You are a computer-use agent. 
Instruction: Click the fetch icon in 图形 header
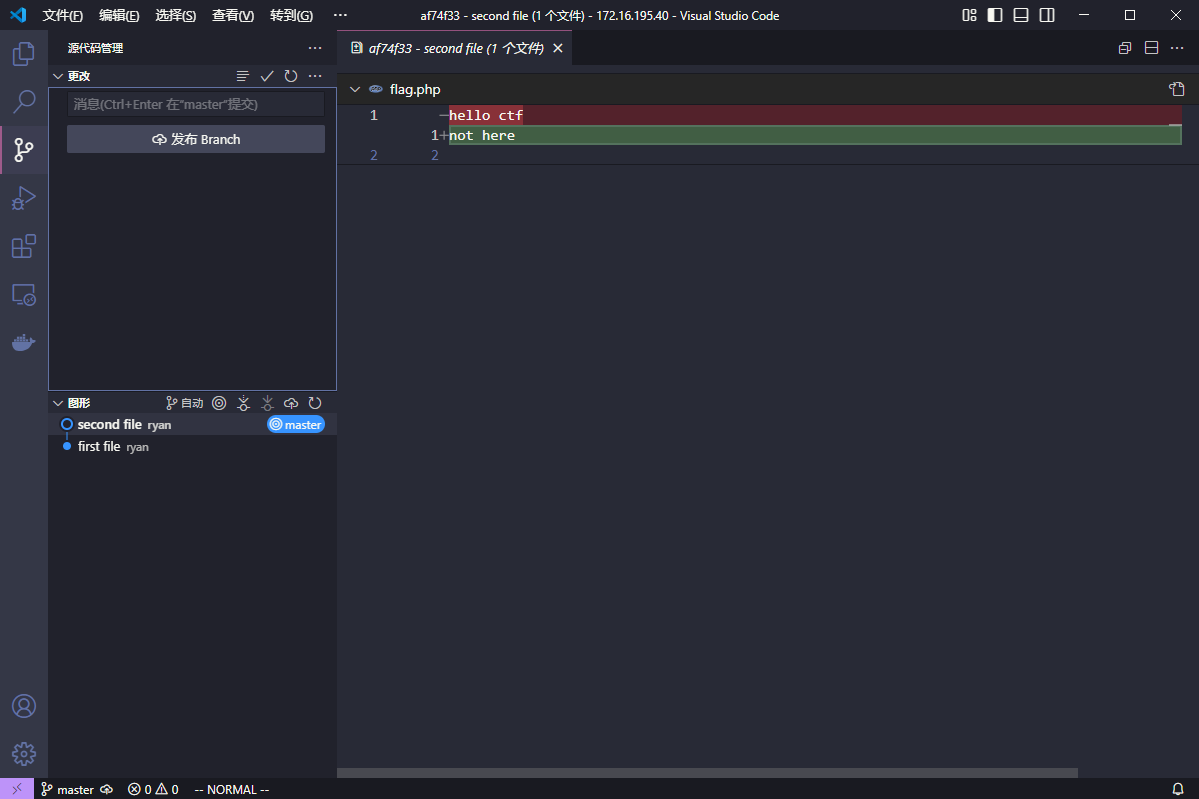pos(243,403)
